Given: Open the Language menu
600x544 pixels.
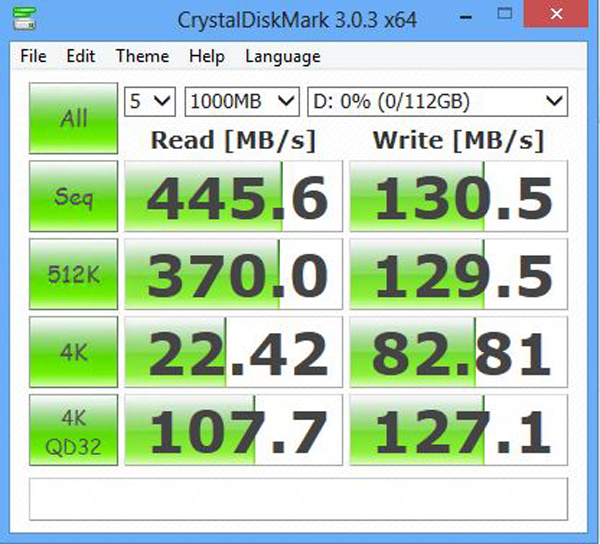Looking at the screenshot, I should pyautogui.click(x=283, y=57).
